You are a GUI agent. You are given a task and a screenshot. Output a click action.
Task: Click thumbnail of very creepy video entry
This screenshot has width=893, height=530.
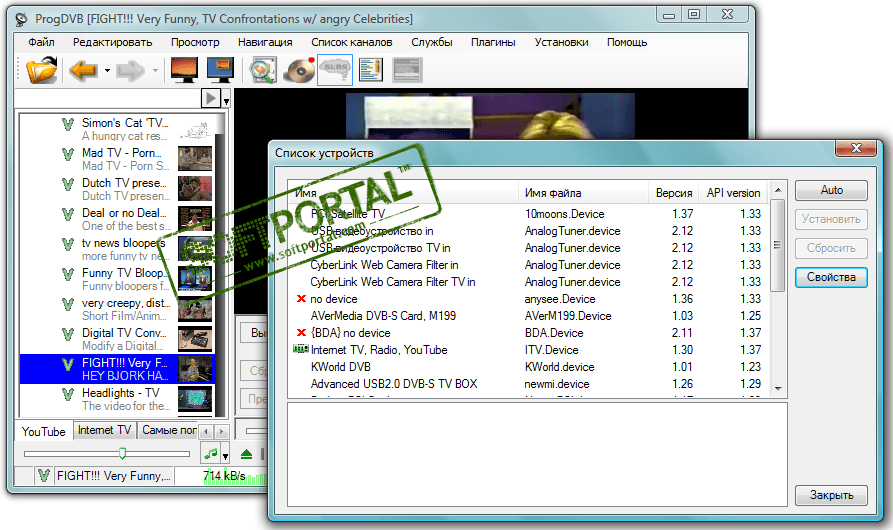[195, 309]
